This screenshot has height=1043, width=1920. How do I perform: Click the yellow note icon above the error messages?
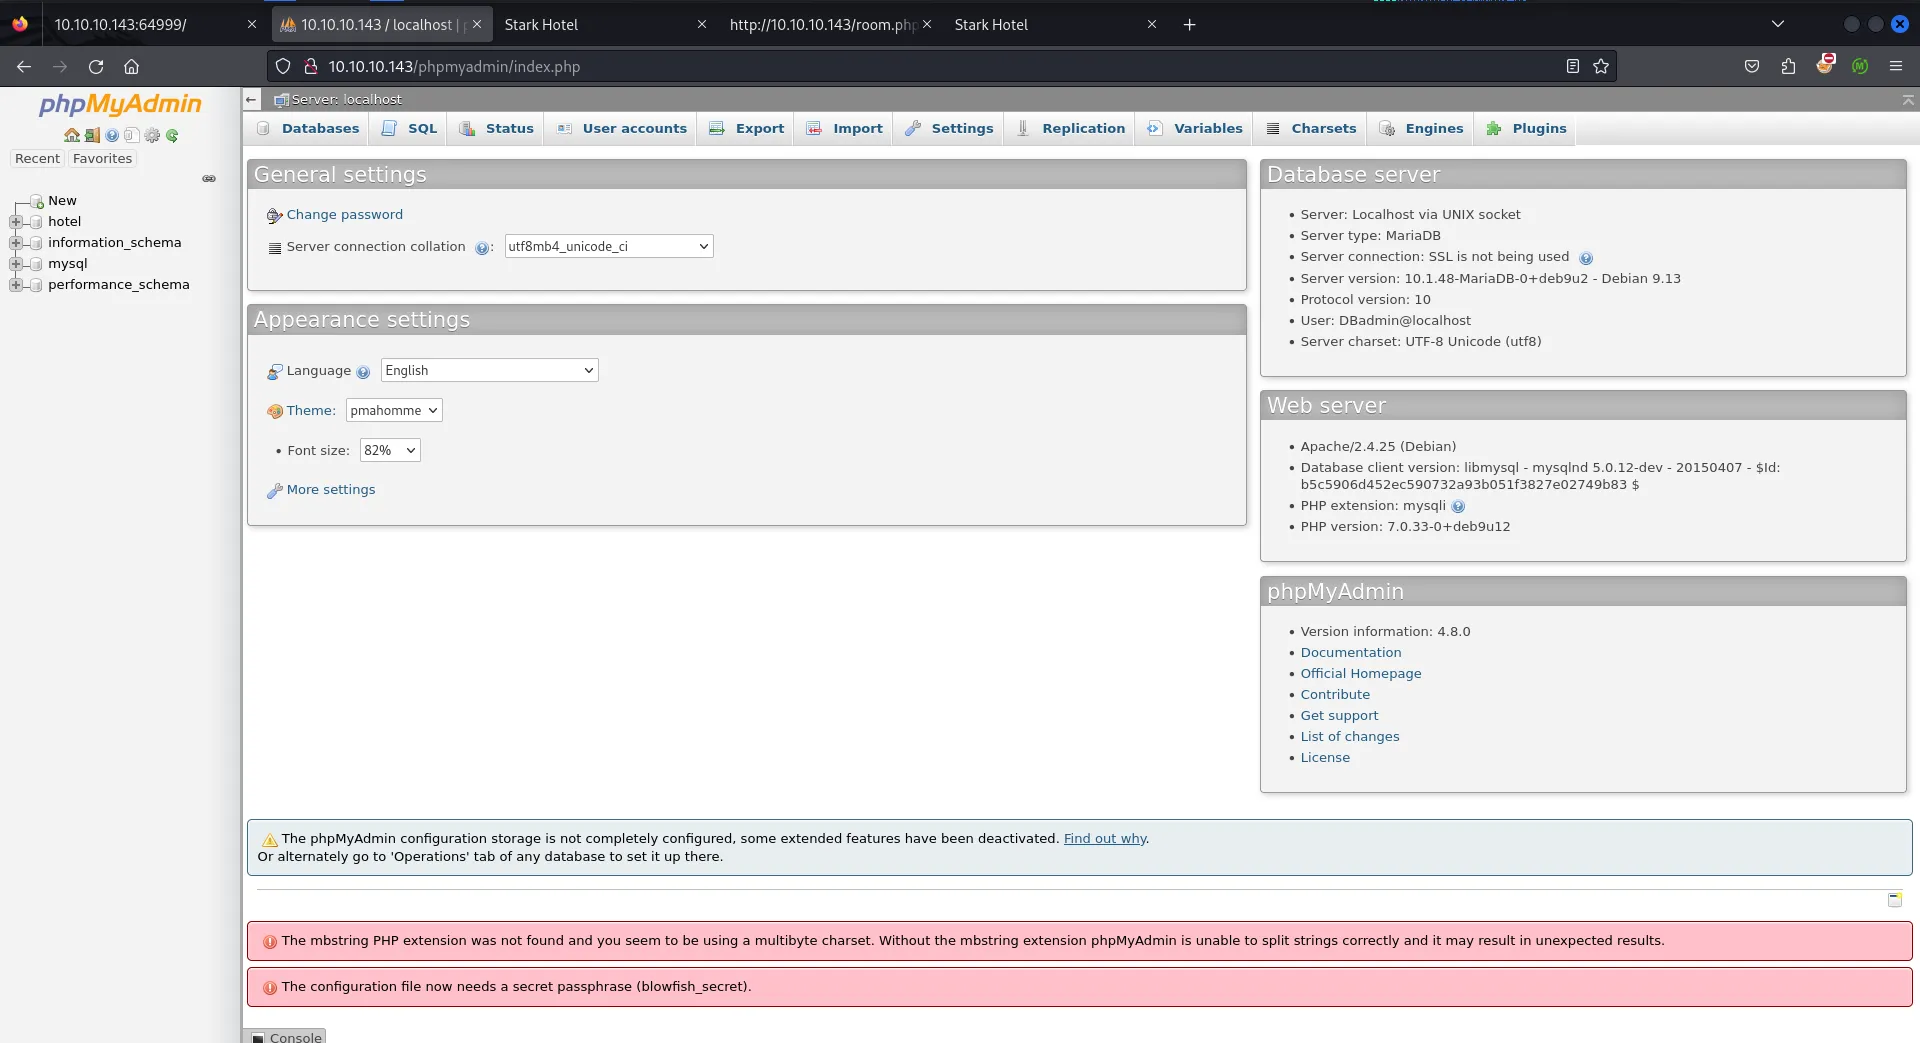(1895, 900)
